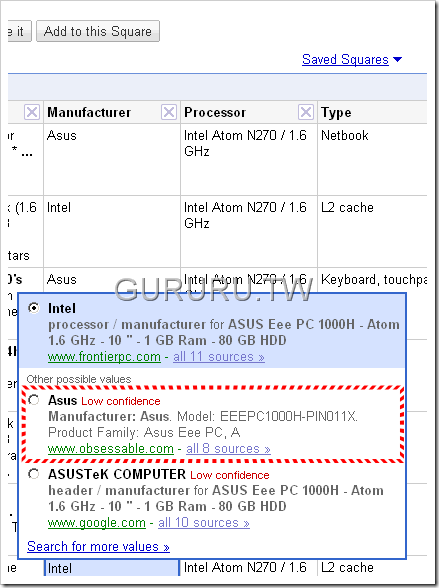Open www.obsessable.com source link
The height and width of the screenshot is (588, 439).
[x=111, y=448]
